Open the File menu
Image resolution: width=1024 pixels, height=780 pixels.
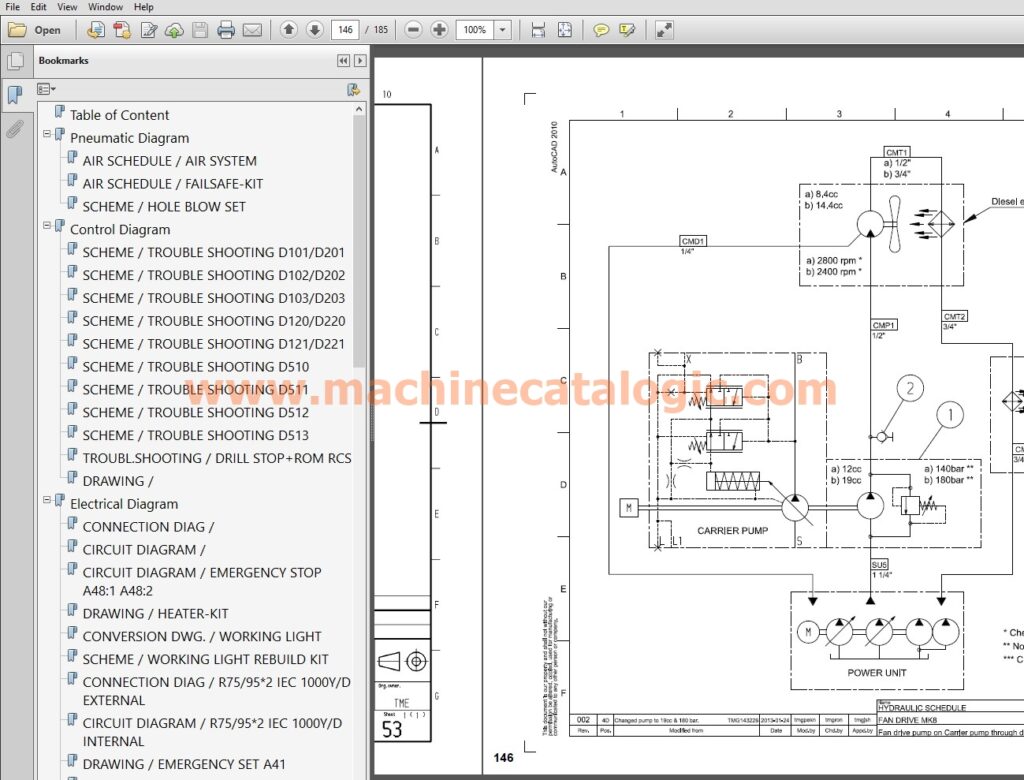(12, 6)
